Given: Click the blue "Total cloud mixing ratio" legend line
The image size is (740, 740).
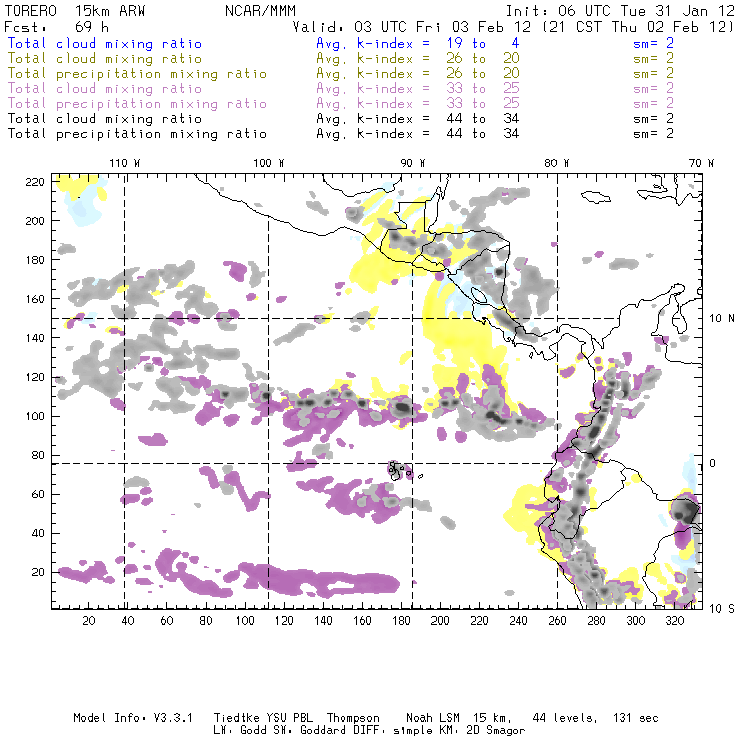Looking at the screenshot, I should click(x=105, y=44).
